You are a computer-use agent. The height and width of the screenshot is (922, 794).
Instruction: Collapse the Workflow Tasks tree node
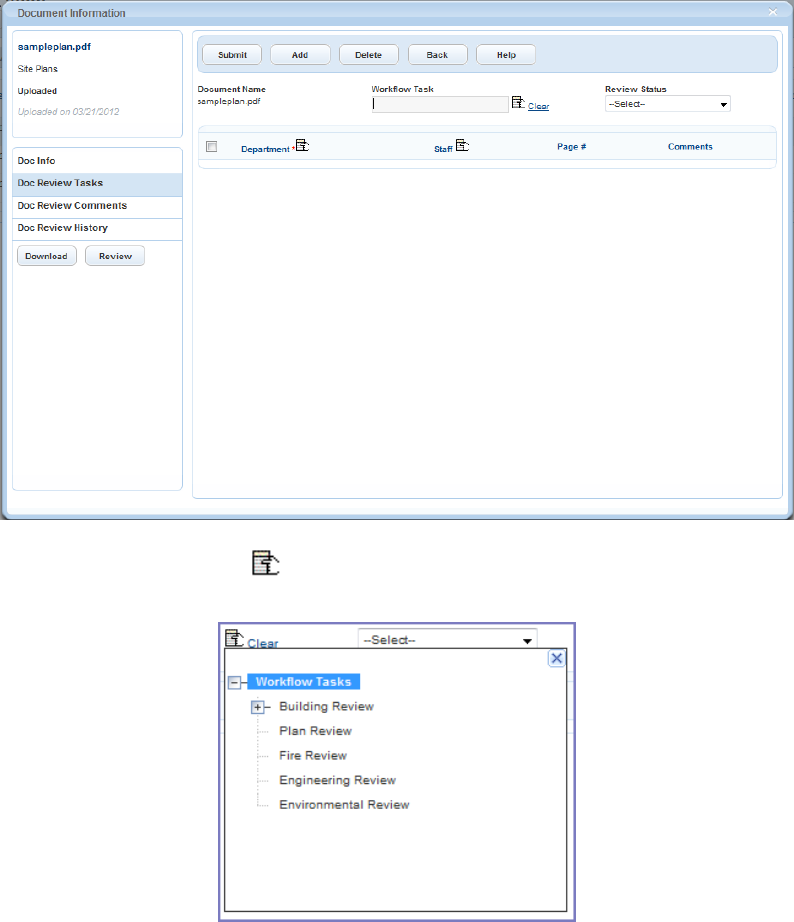coord(234,683)
